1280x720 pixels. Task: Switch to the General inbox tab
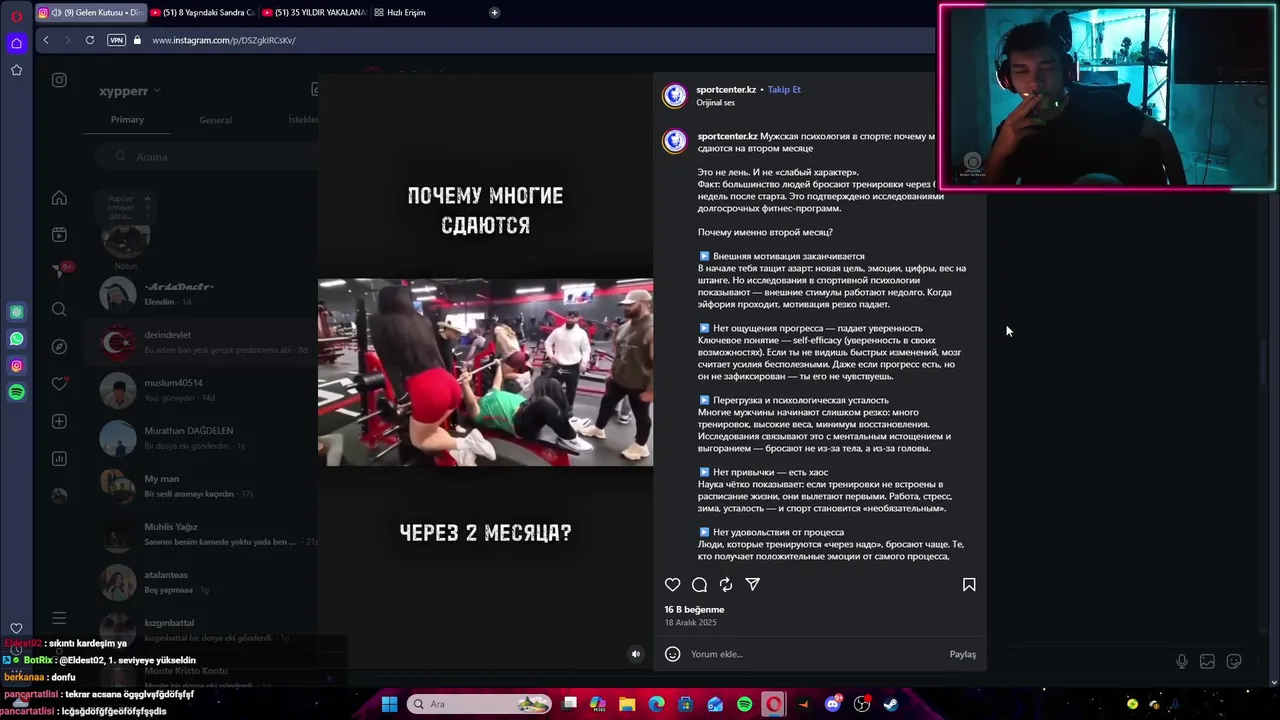215,120
